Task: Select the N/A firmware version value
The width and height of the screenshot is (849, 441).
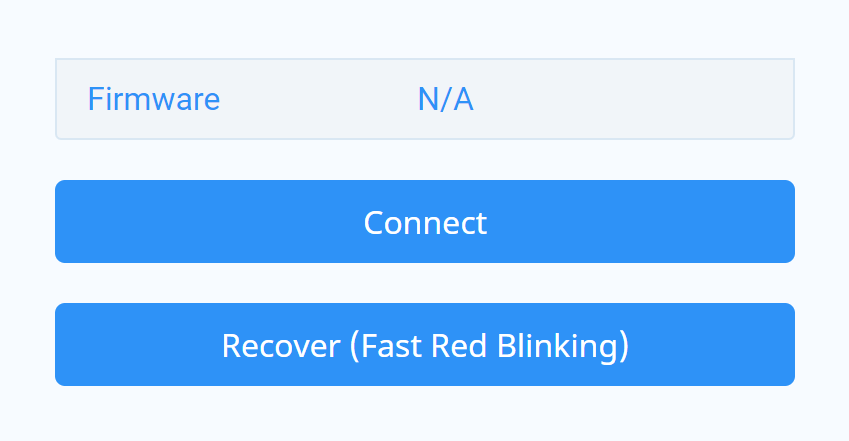Action: pos(445,99)
